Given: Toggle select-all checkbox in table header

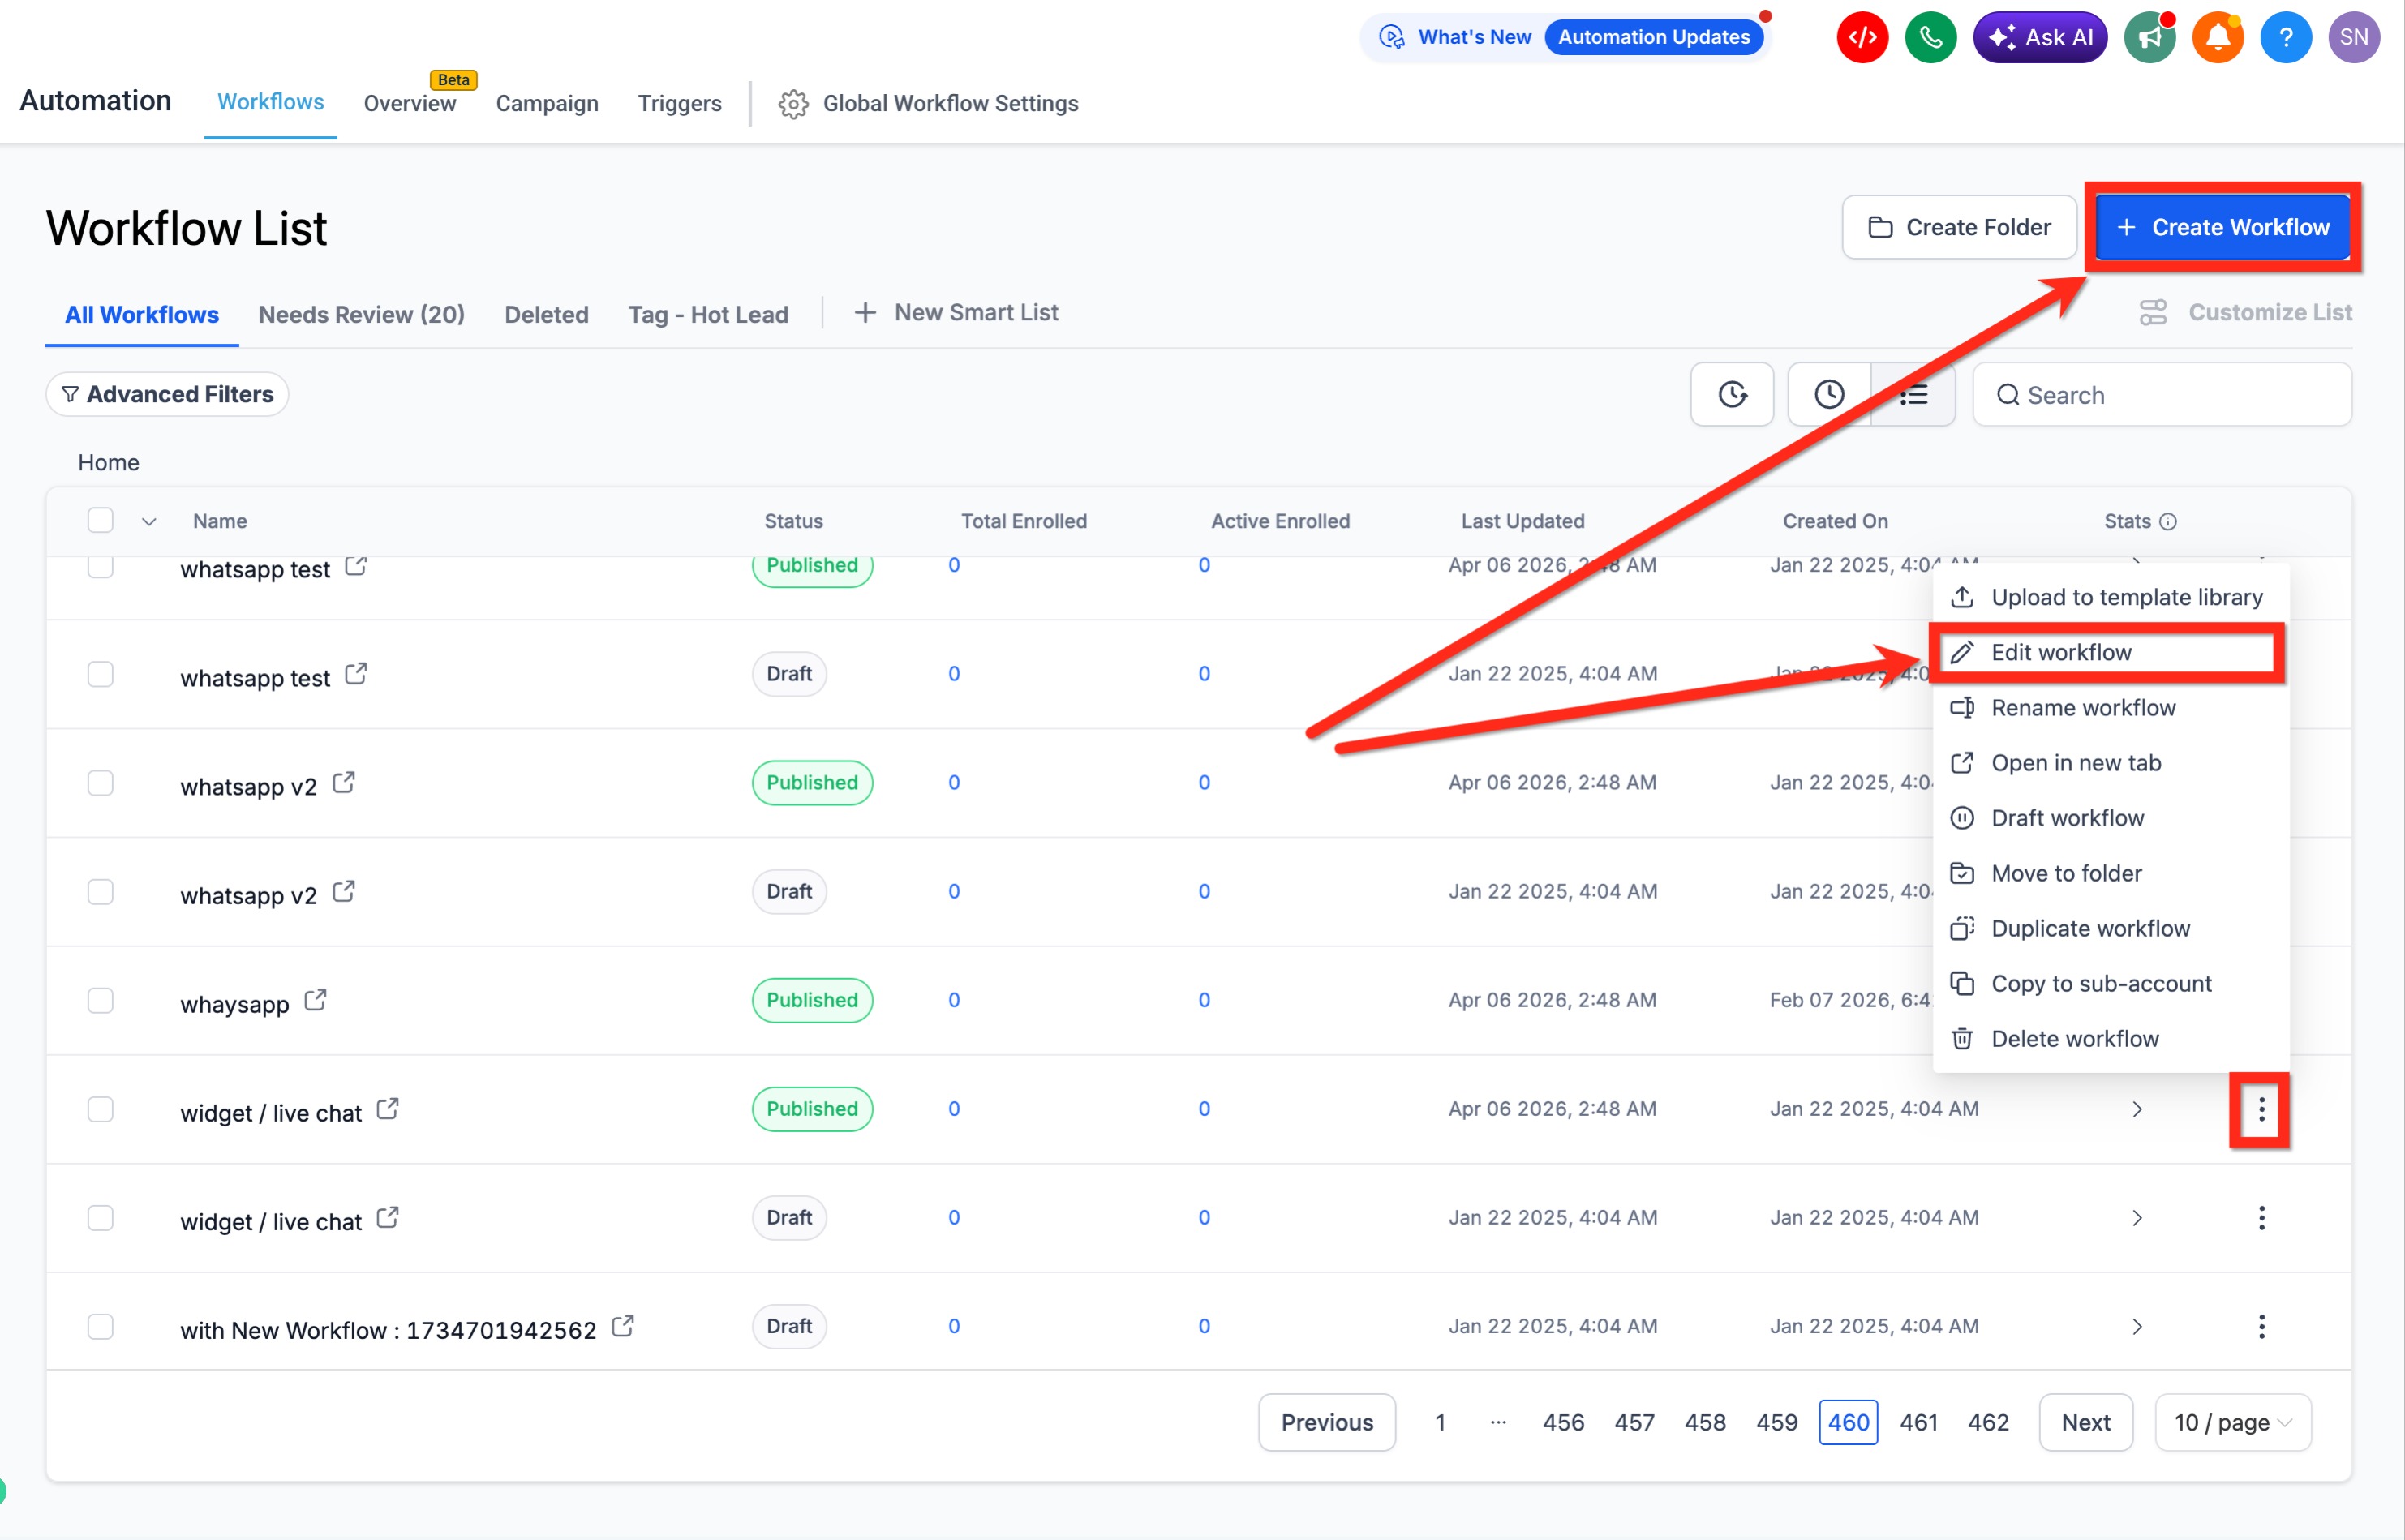Looking at the screenshot, I should (100, 521).
